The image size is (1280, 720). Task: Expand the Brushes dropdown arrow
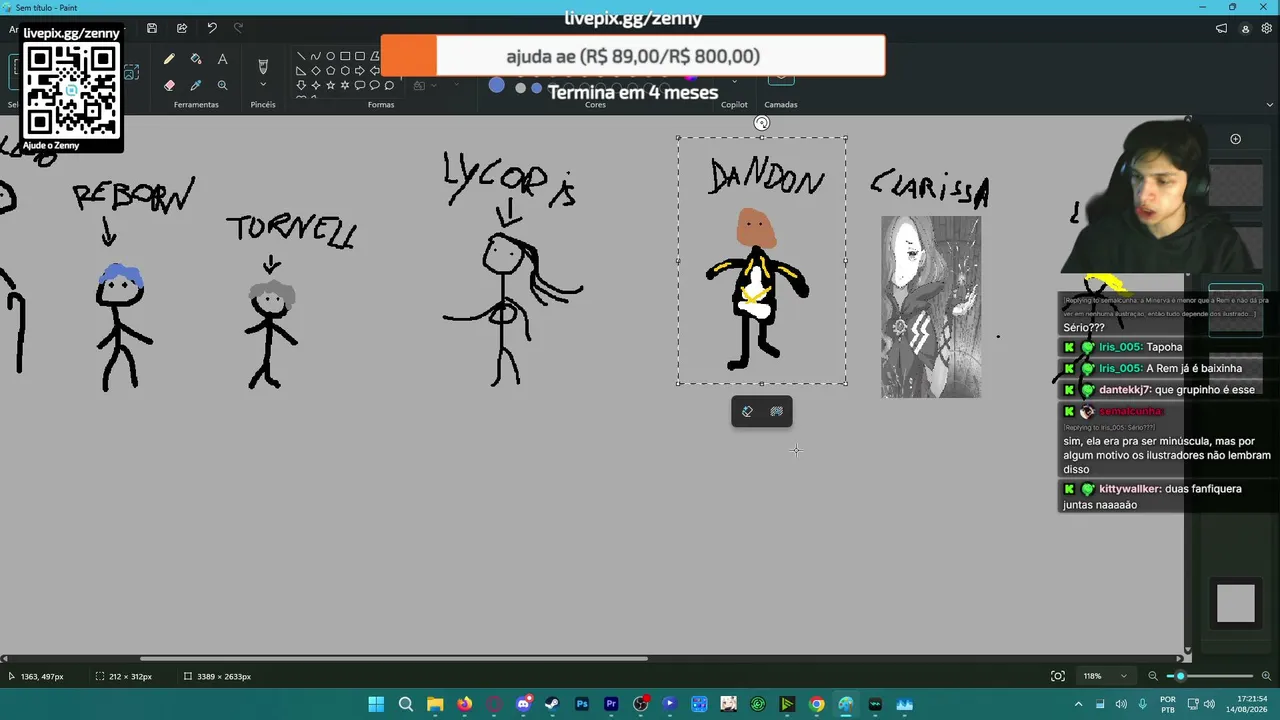[x=263, y=85]
